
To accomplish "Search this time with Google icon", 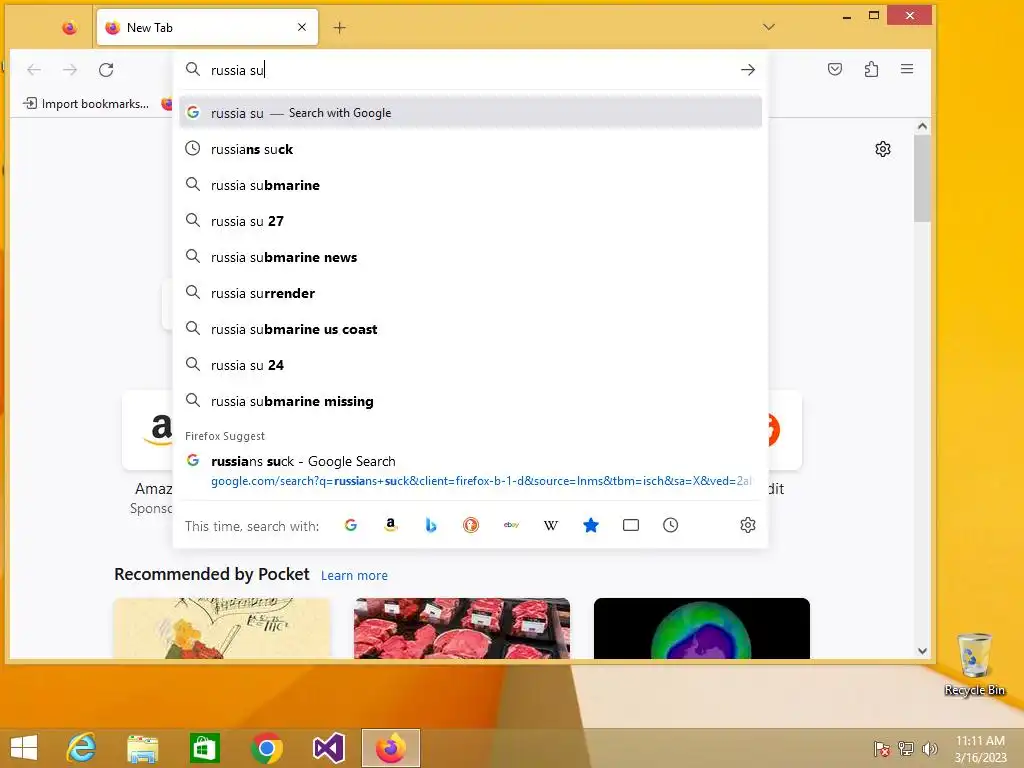I will click(351, 525).
